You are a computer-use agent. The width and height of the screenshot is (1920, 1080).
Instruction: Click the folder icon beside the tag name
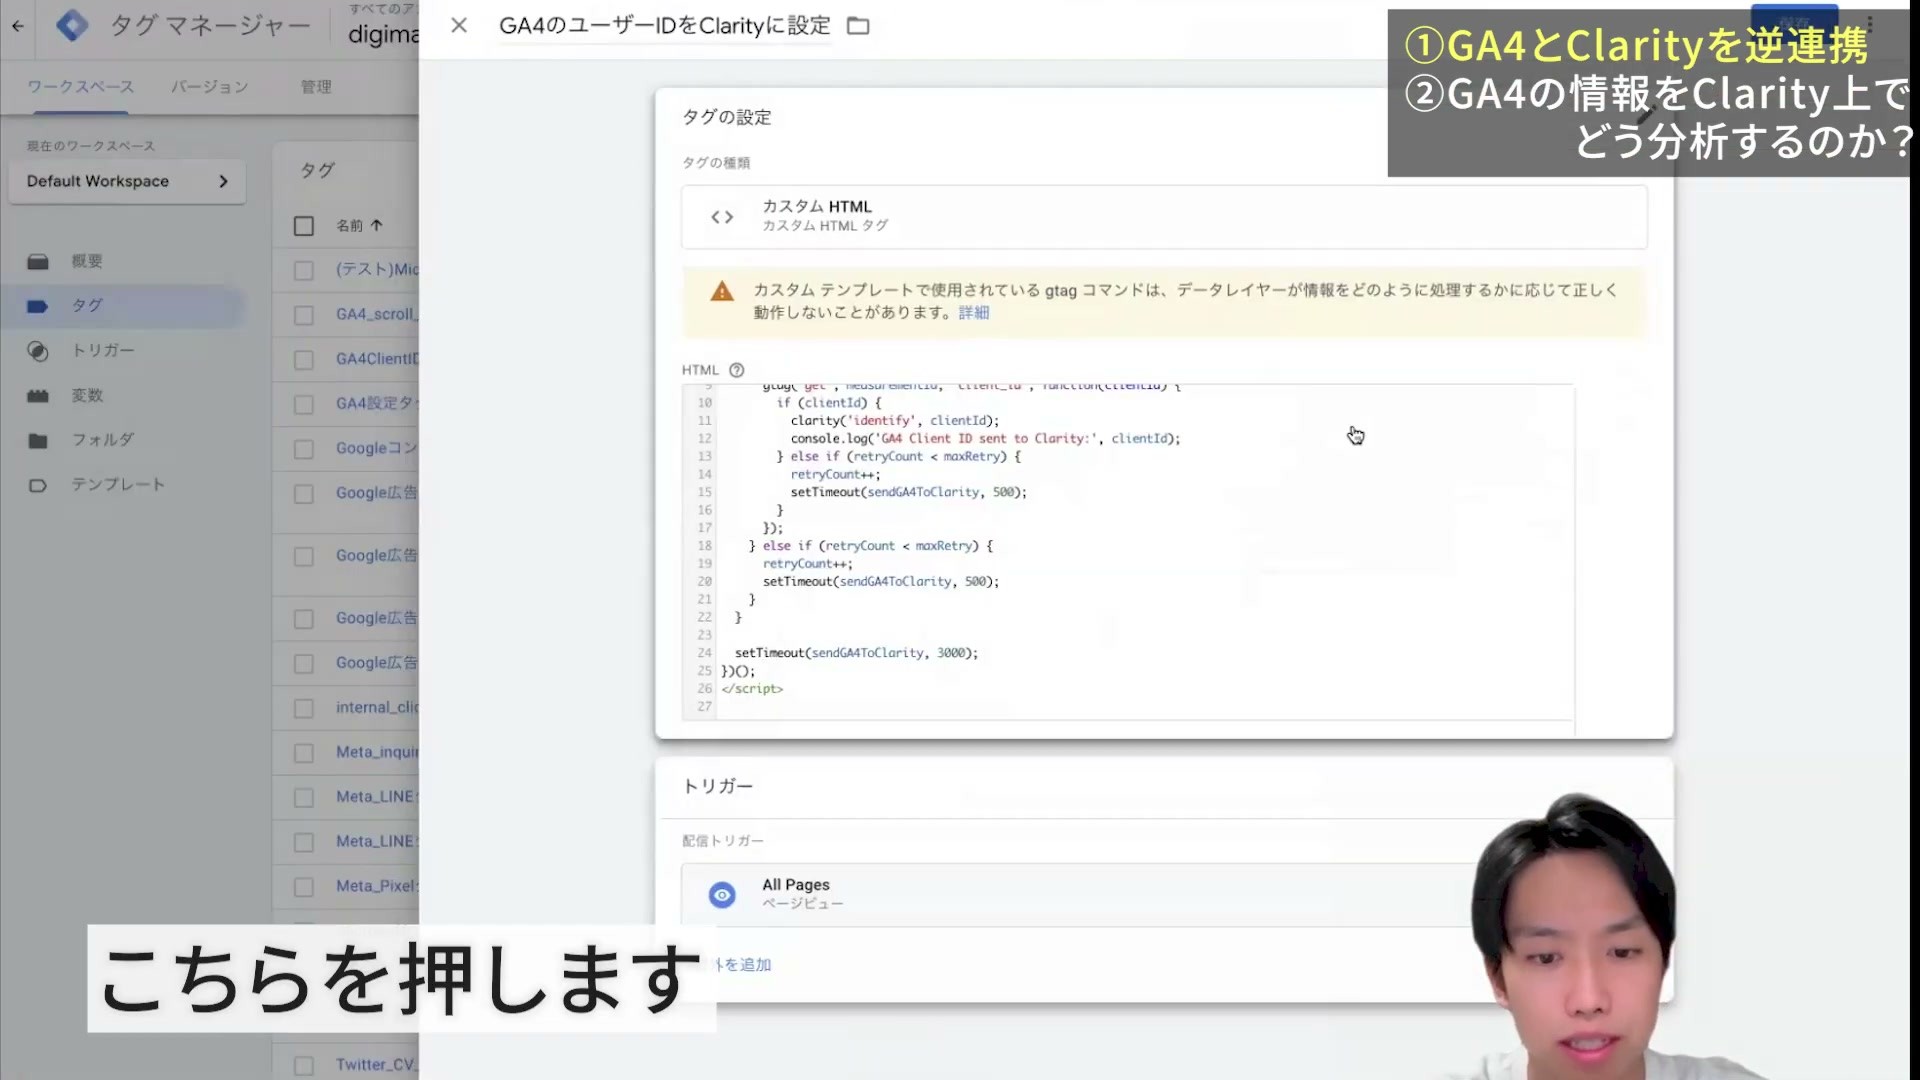point(858,26)
